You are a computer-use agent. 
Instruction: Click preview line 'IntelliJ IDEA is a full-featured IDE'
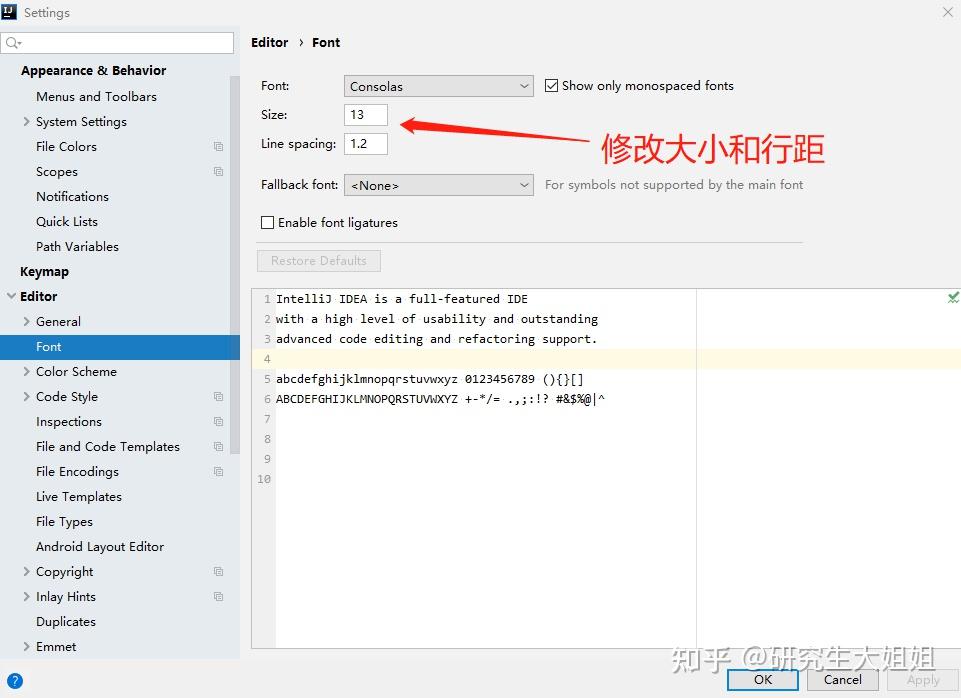click(x=401, y=299)
